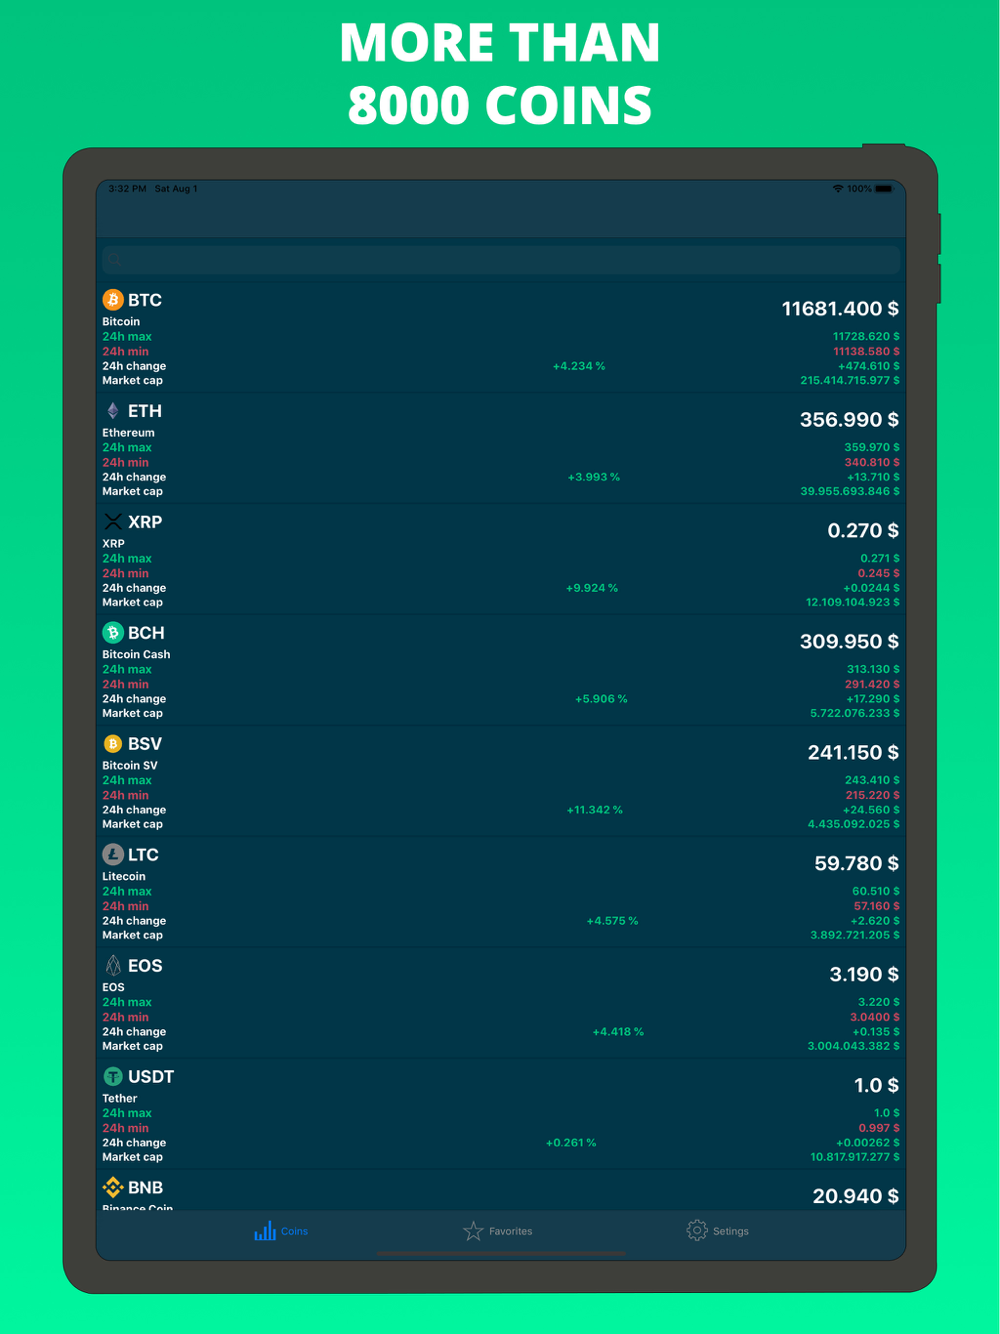
Task: Click the Bitcoin Cash name label
Action: click(x=136, y=655)
